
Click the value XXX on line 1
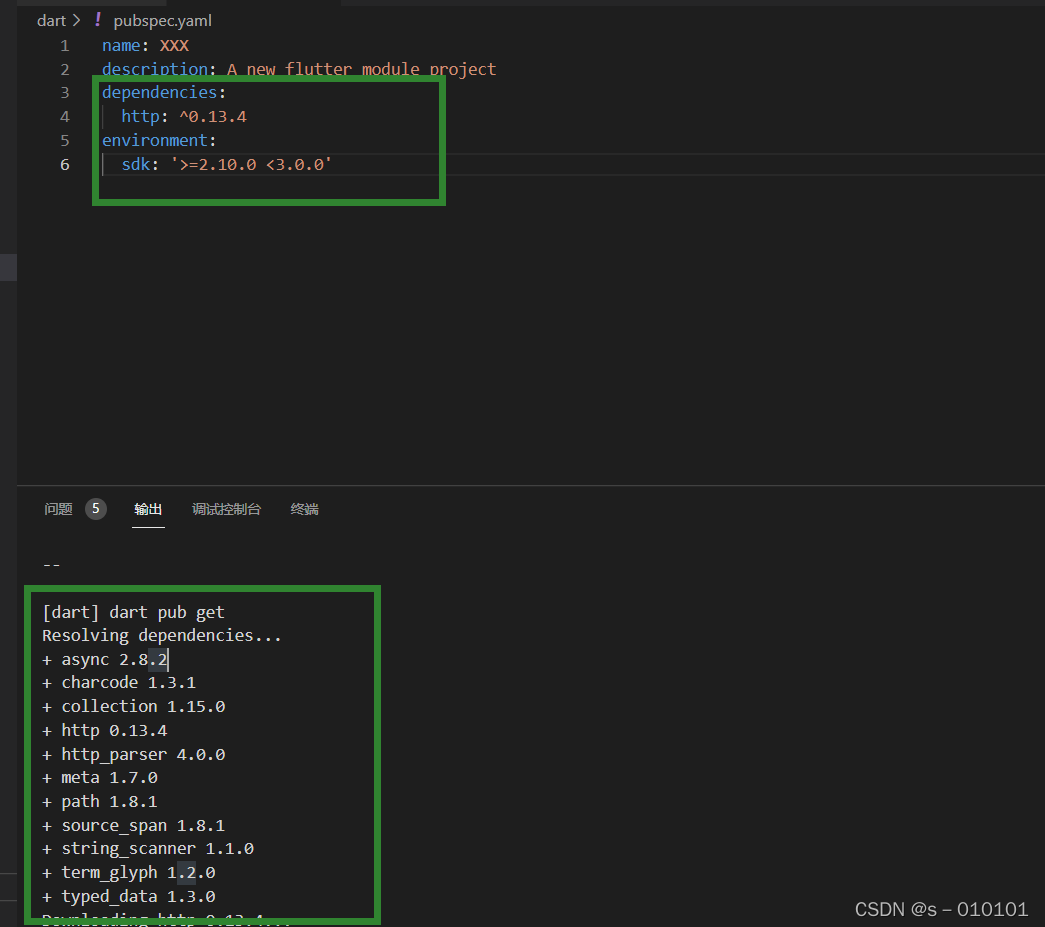(174, 45)
